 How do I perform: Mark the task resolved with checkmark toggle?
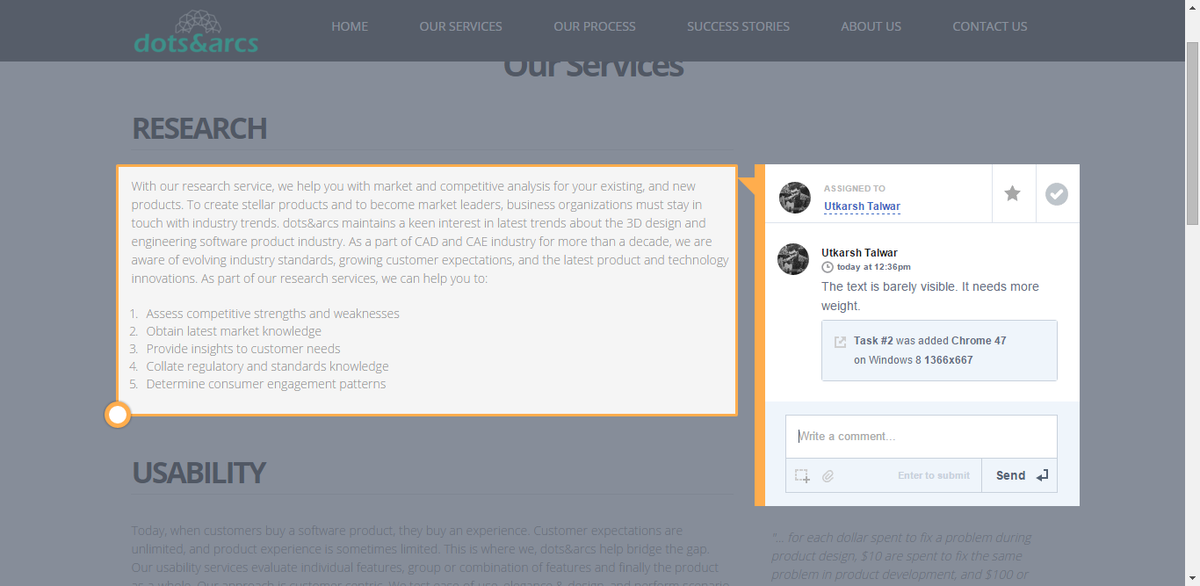point(1056,194)
